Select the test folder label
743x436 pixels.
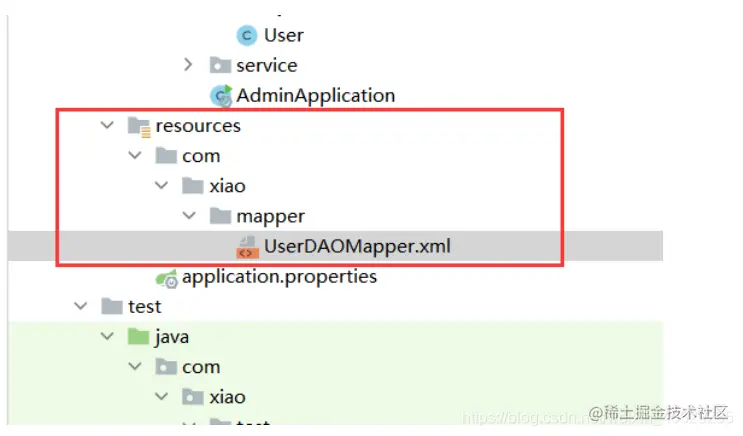tap(145, 307)
